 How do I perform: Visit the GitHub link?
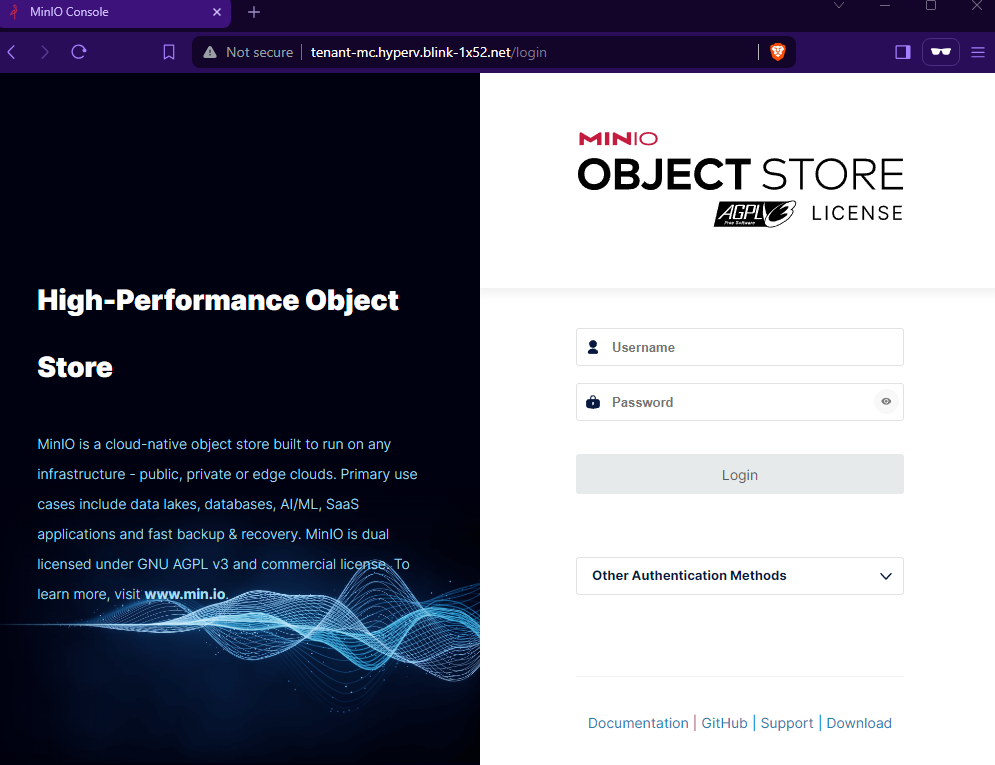[x=724, y=723]
